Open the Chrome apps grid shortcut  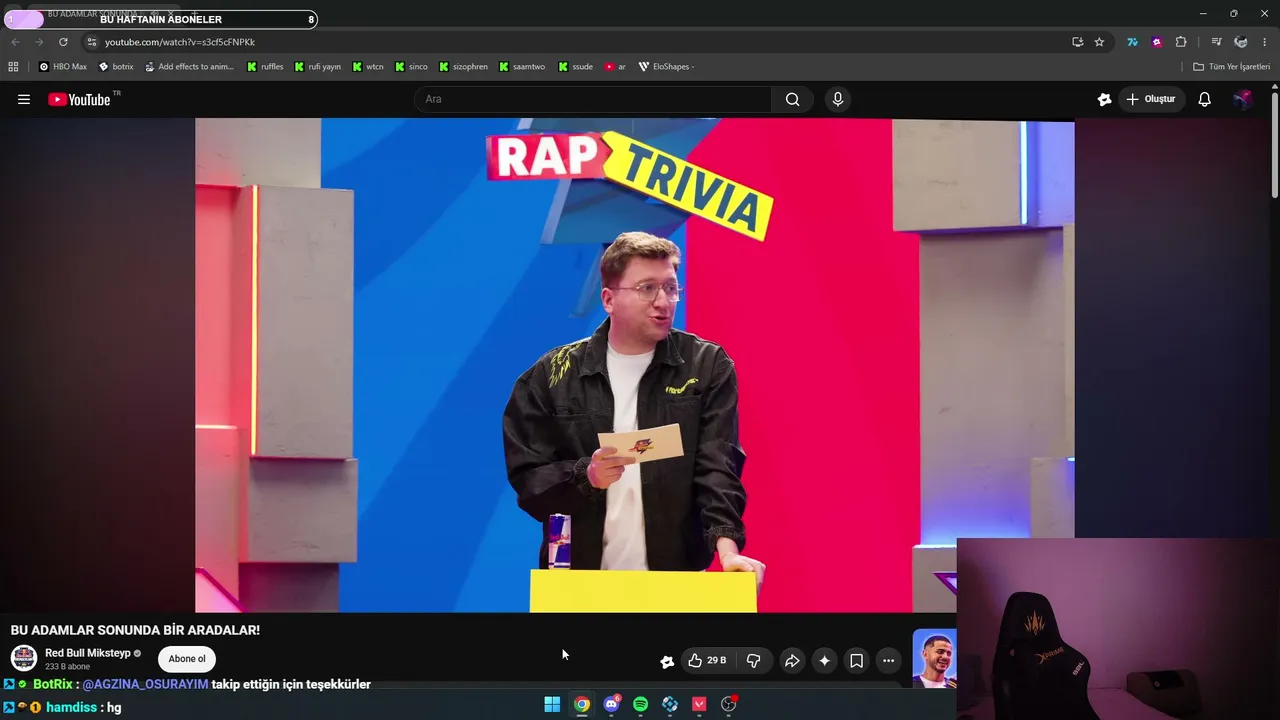[13, 67]
